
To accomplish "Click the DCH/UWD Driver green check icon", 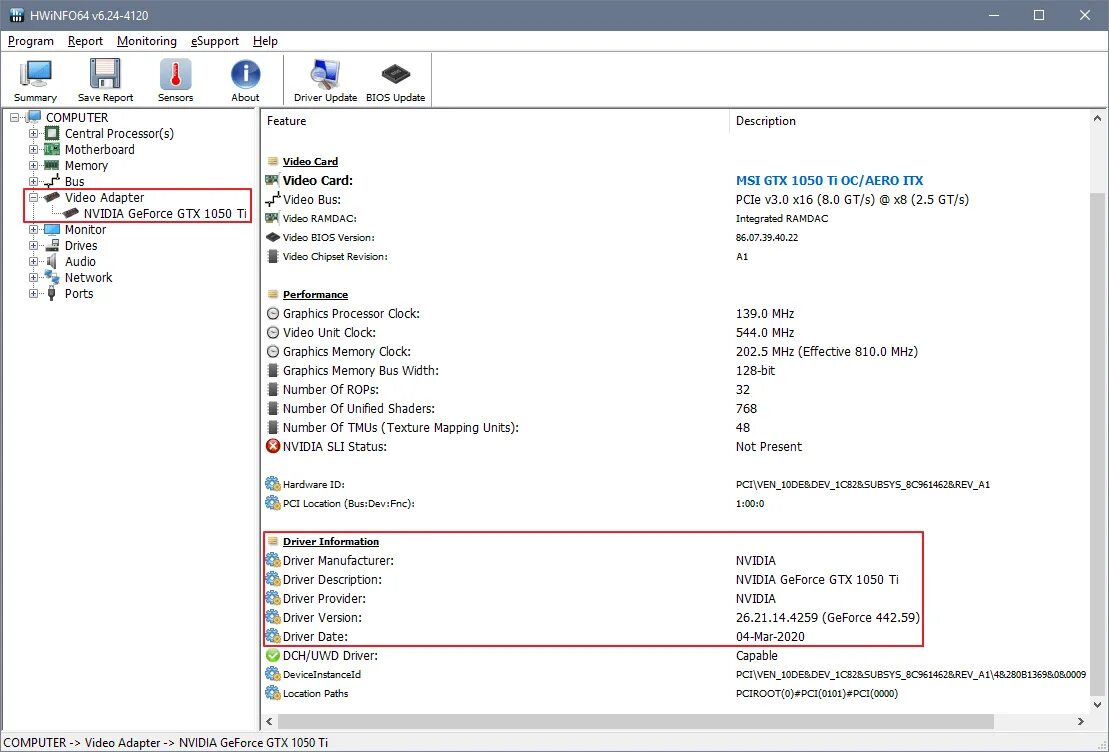I will tap(272, 656).
